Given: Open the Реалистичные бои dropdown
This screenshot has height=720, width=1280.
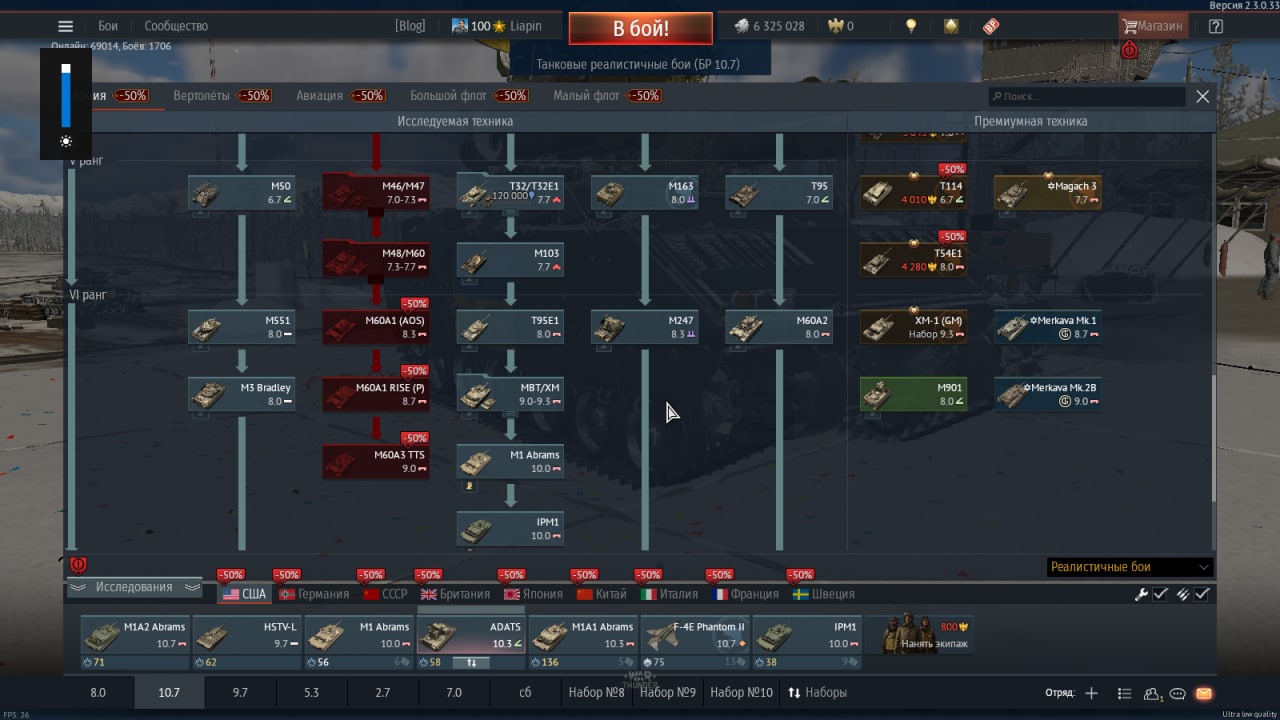Looking at the screenshot, I should [x=1130, y=567].
